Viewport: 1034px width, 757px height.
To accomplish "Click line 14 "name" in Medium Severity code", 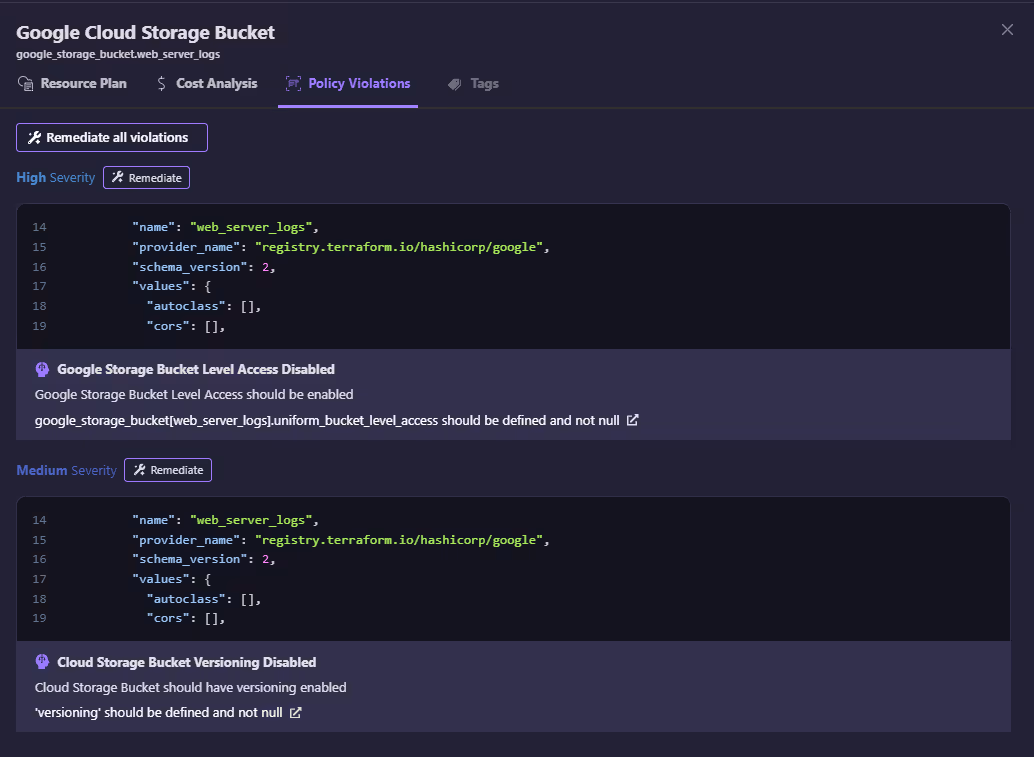I will click(x=226, y=520).
